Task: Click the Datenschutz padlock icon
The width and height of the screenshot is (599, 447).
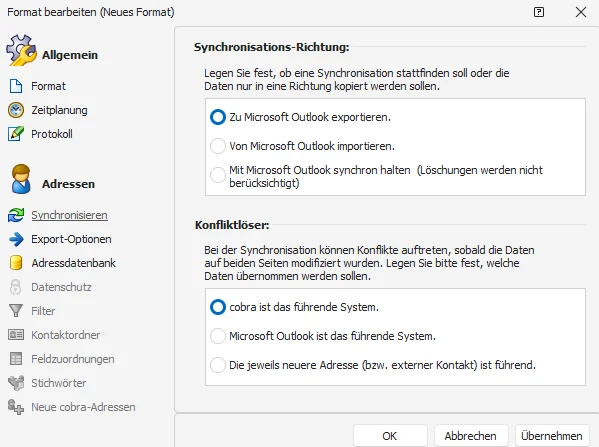Action: tap(16, 287)
